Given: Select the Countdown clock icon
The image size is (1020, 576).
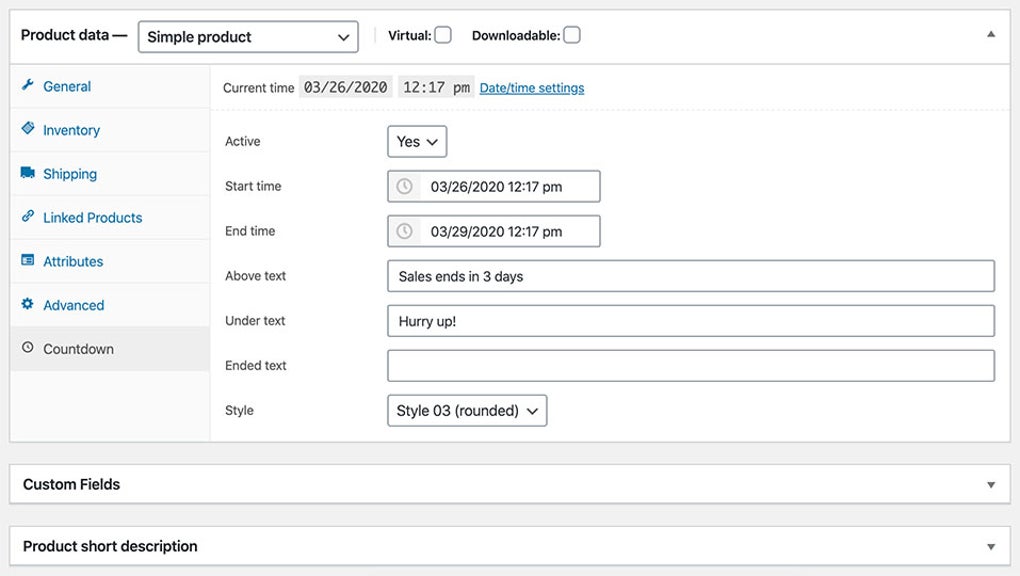Looking at the screenshot, I should coord(28,348).
